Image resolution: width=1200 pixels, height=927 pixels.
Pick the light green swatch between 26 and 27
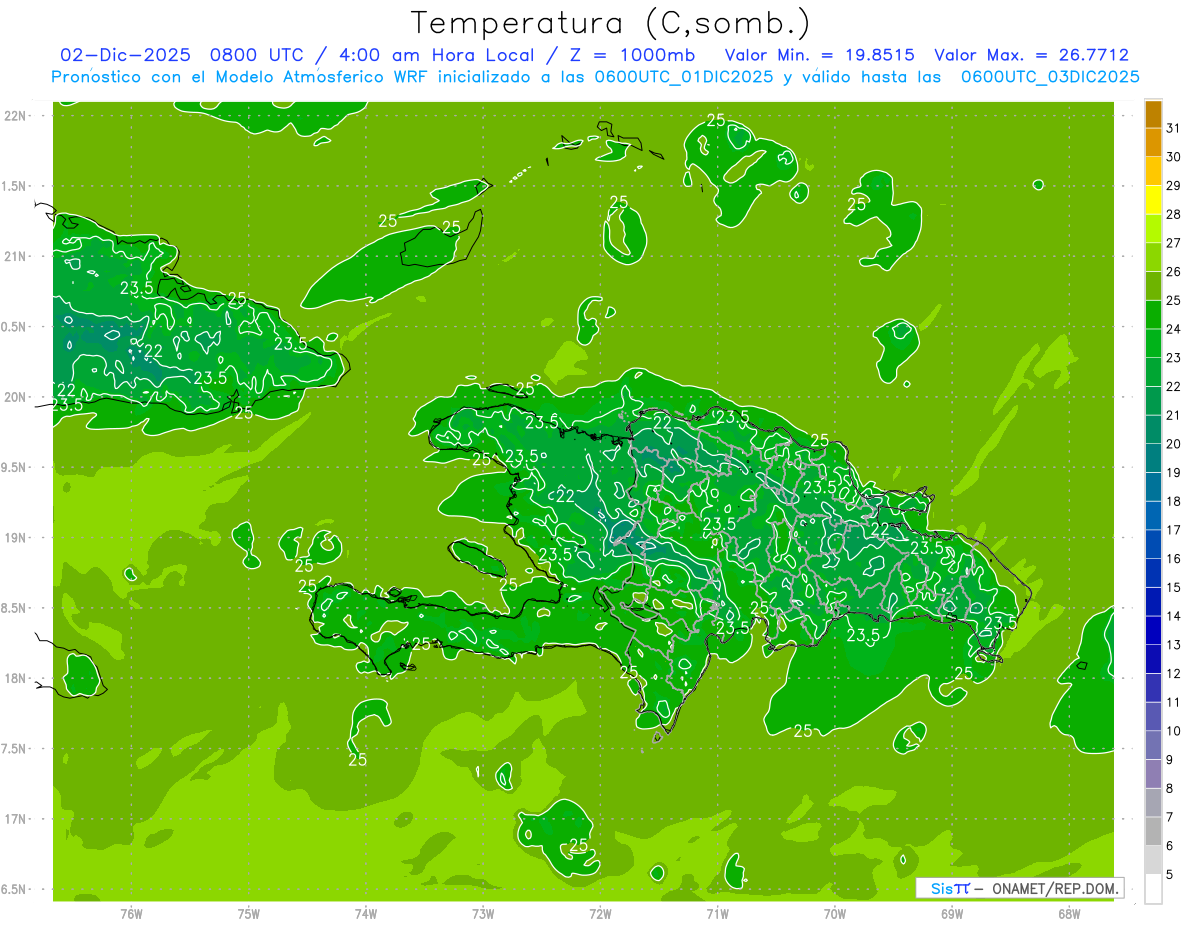coord(1153,258)
